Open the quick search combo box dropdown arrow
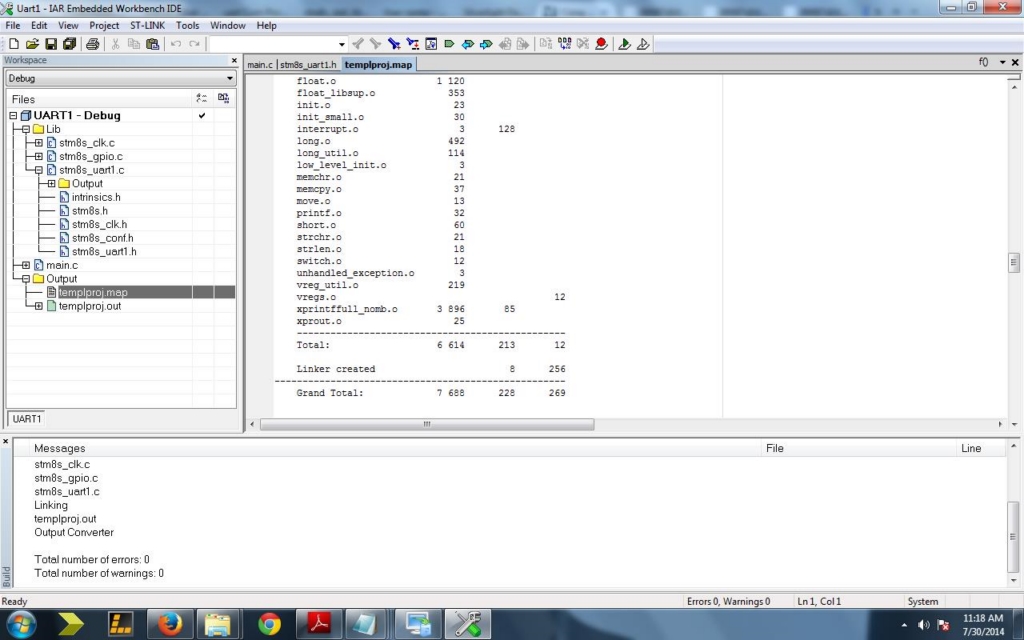This screenshot has width=1024, height=640. (342, 44)
